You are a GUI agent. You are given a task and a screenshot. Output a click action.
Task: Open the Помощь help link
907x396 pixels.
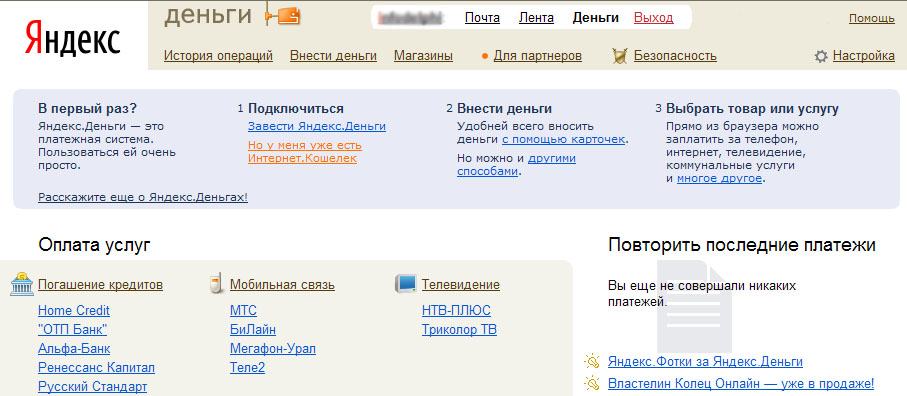pyautogui.click(x=872, y=18)
